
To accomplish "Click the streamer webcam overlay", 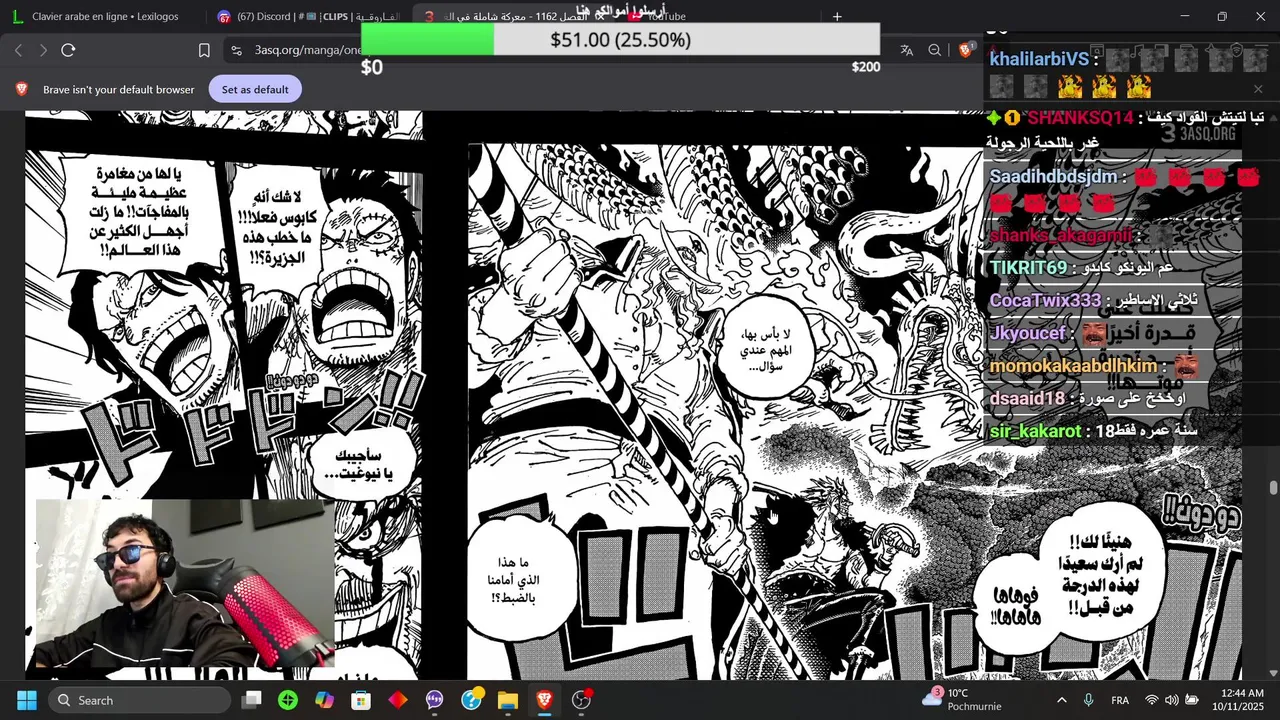I will 185,583.
